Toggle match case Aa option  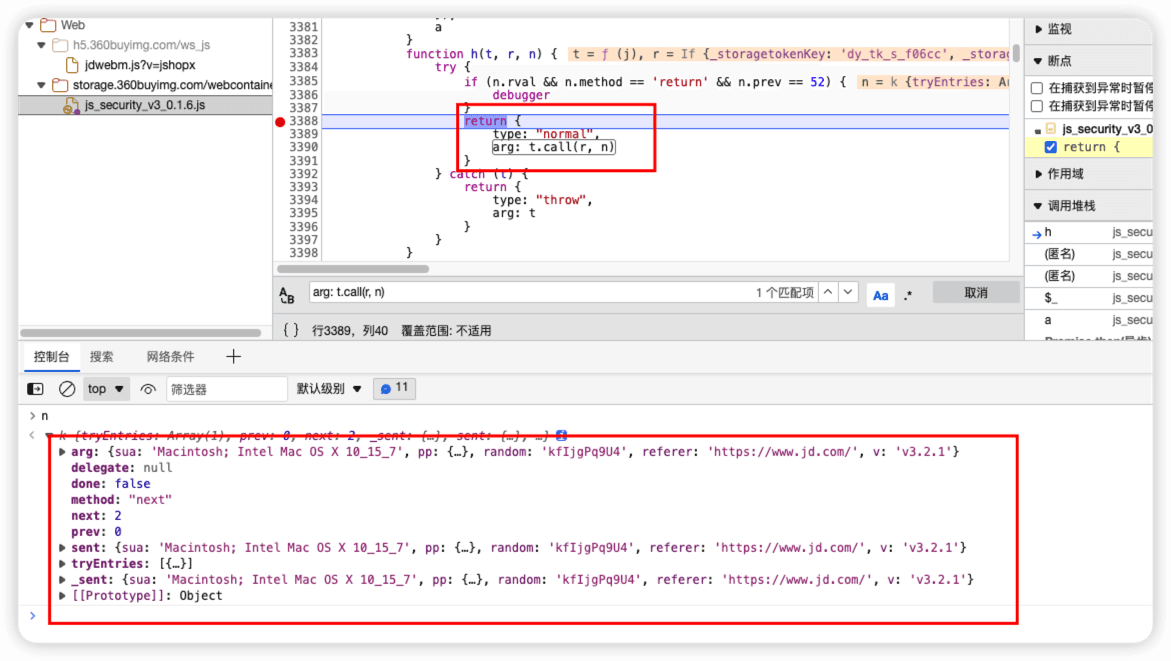[880, 294]
